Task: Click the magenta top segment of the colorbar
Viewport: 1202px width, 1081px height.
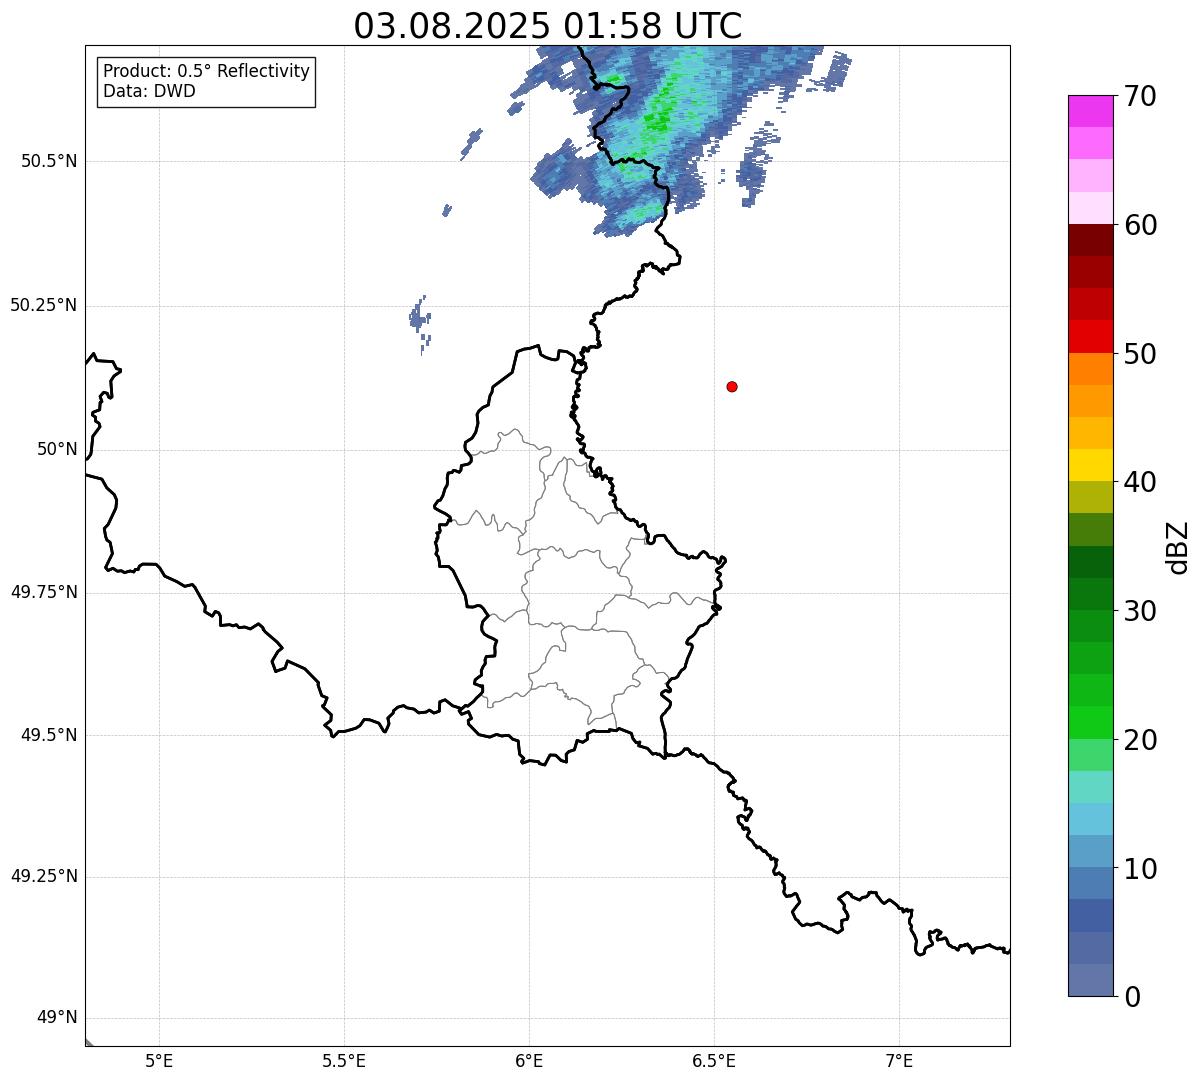Action: (1091, 111)
